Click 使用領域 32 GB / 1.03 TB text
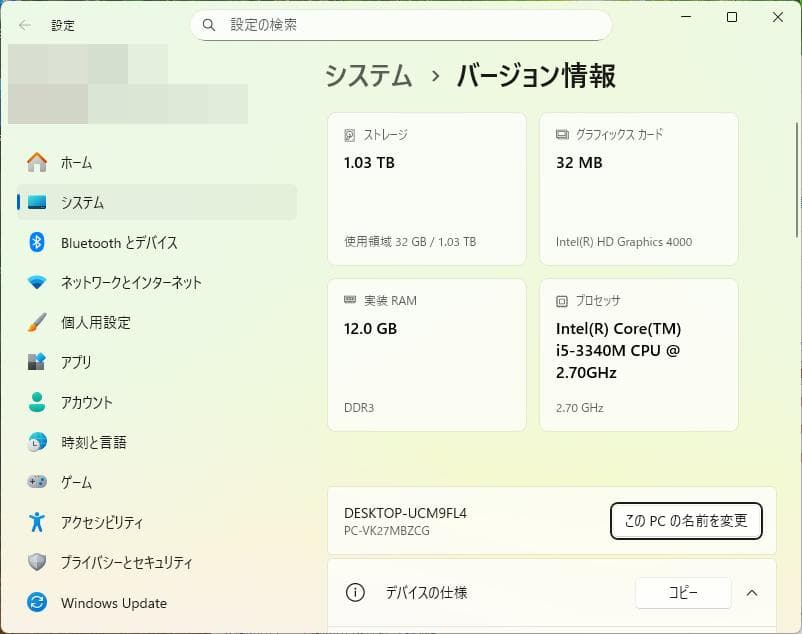The width and height of the screenshot is (802, 634). click(410, 241)
